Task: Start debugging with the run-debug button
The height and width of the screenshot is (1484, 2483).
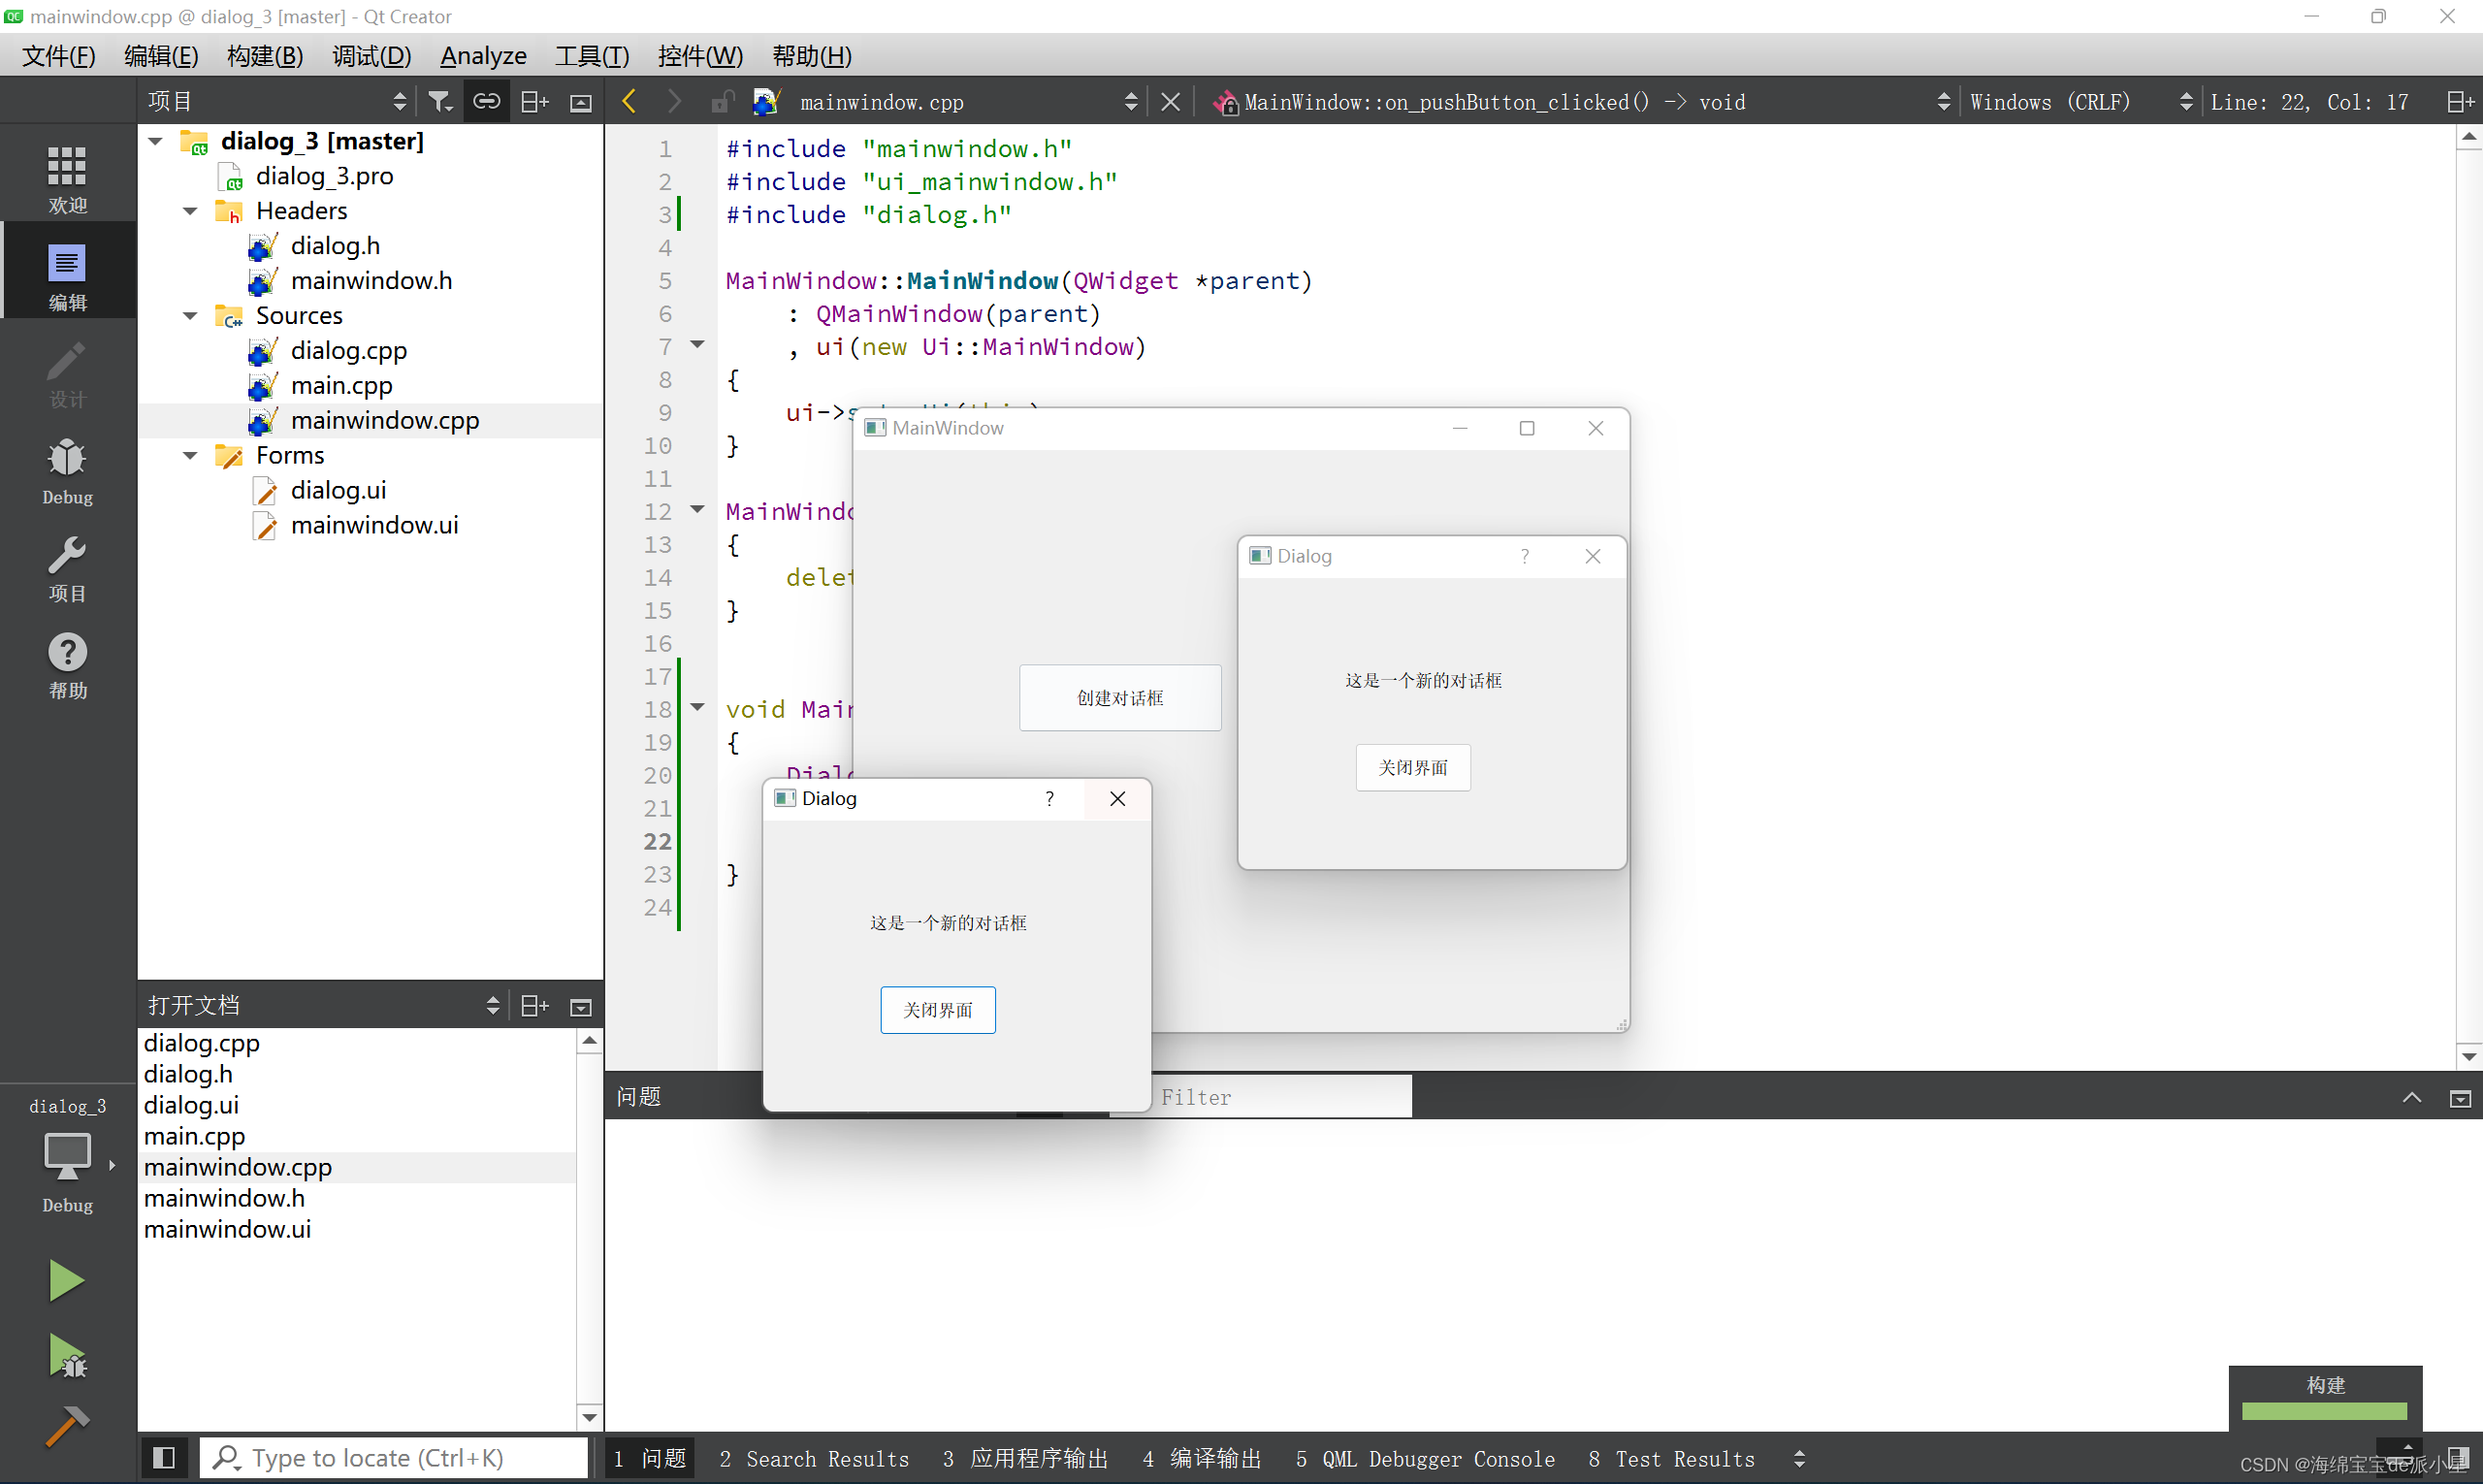Action: (x=67, y=1355)
